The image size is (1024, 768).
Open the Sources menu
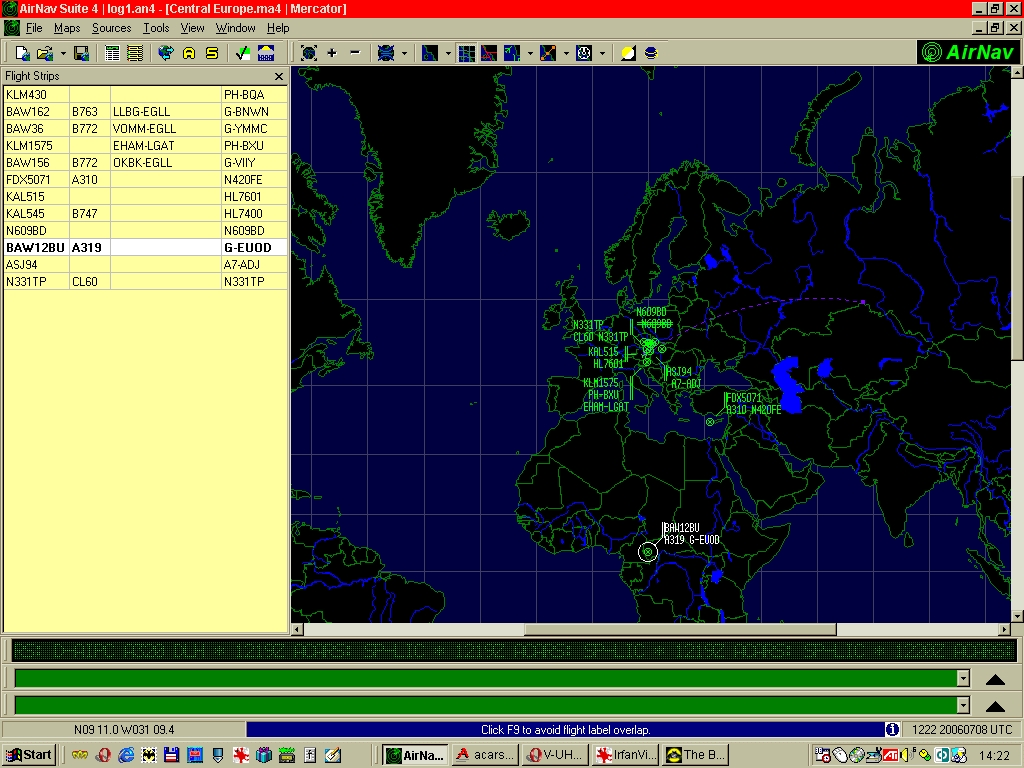coord(112,28)
